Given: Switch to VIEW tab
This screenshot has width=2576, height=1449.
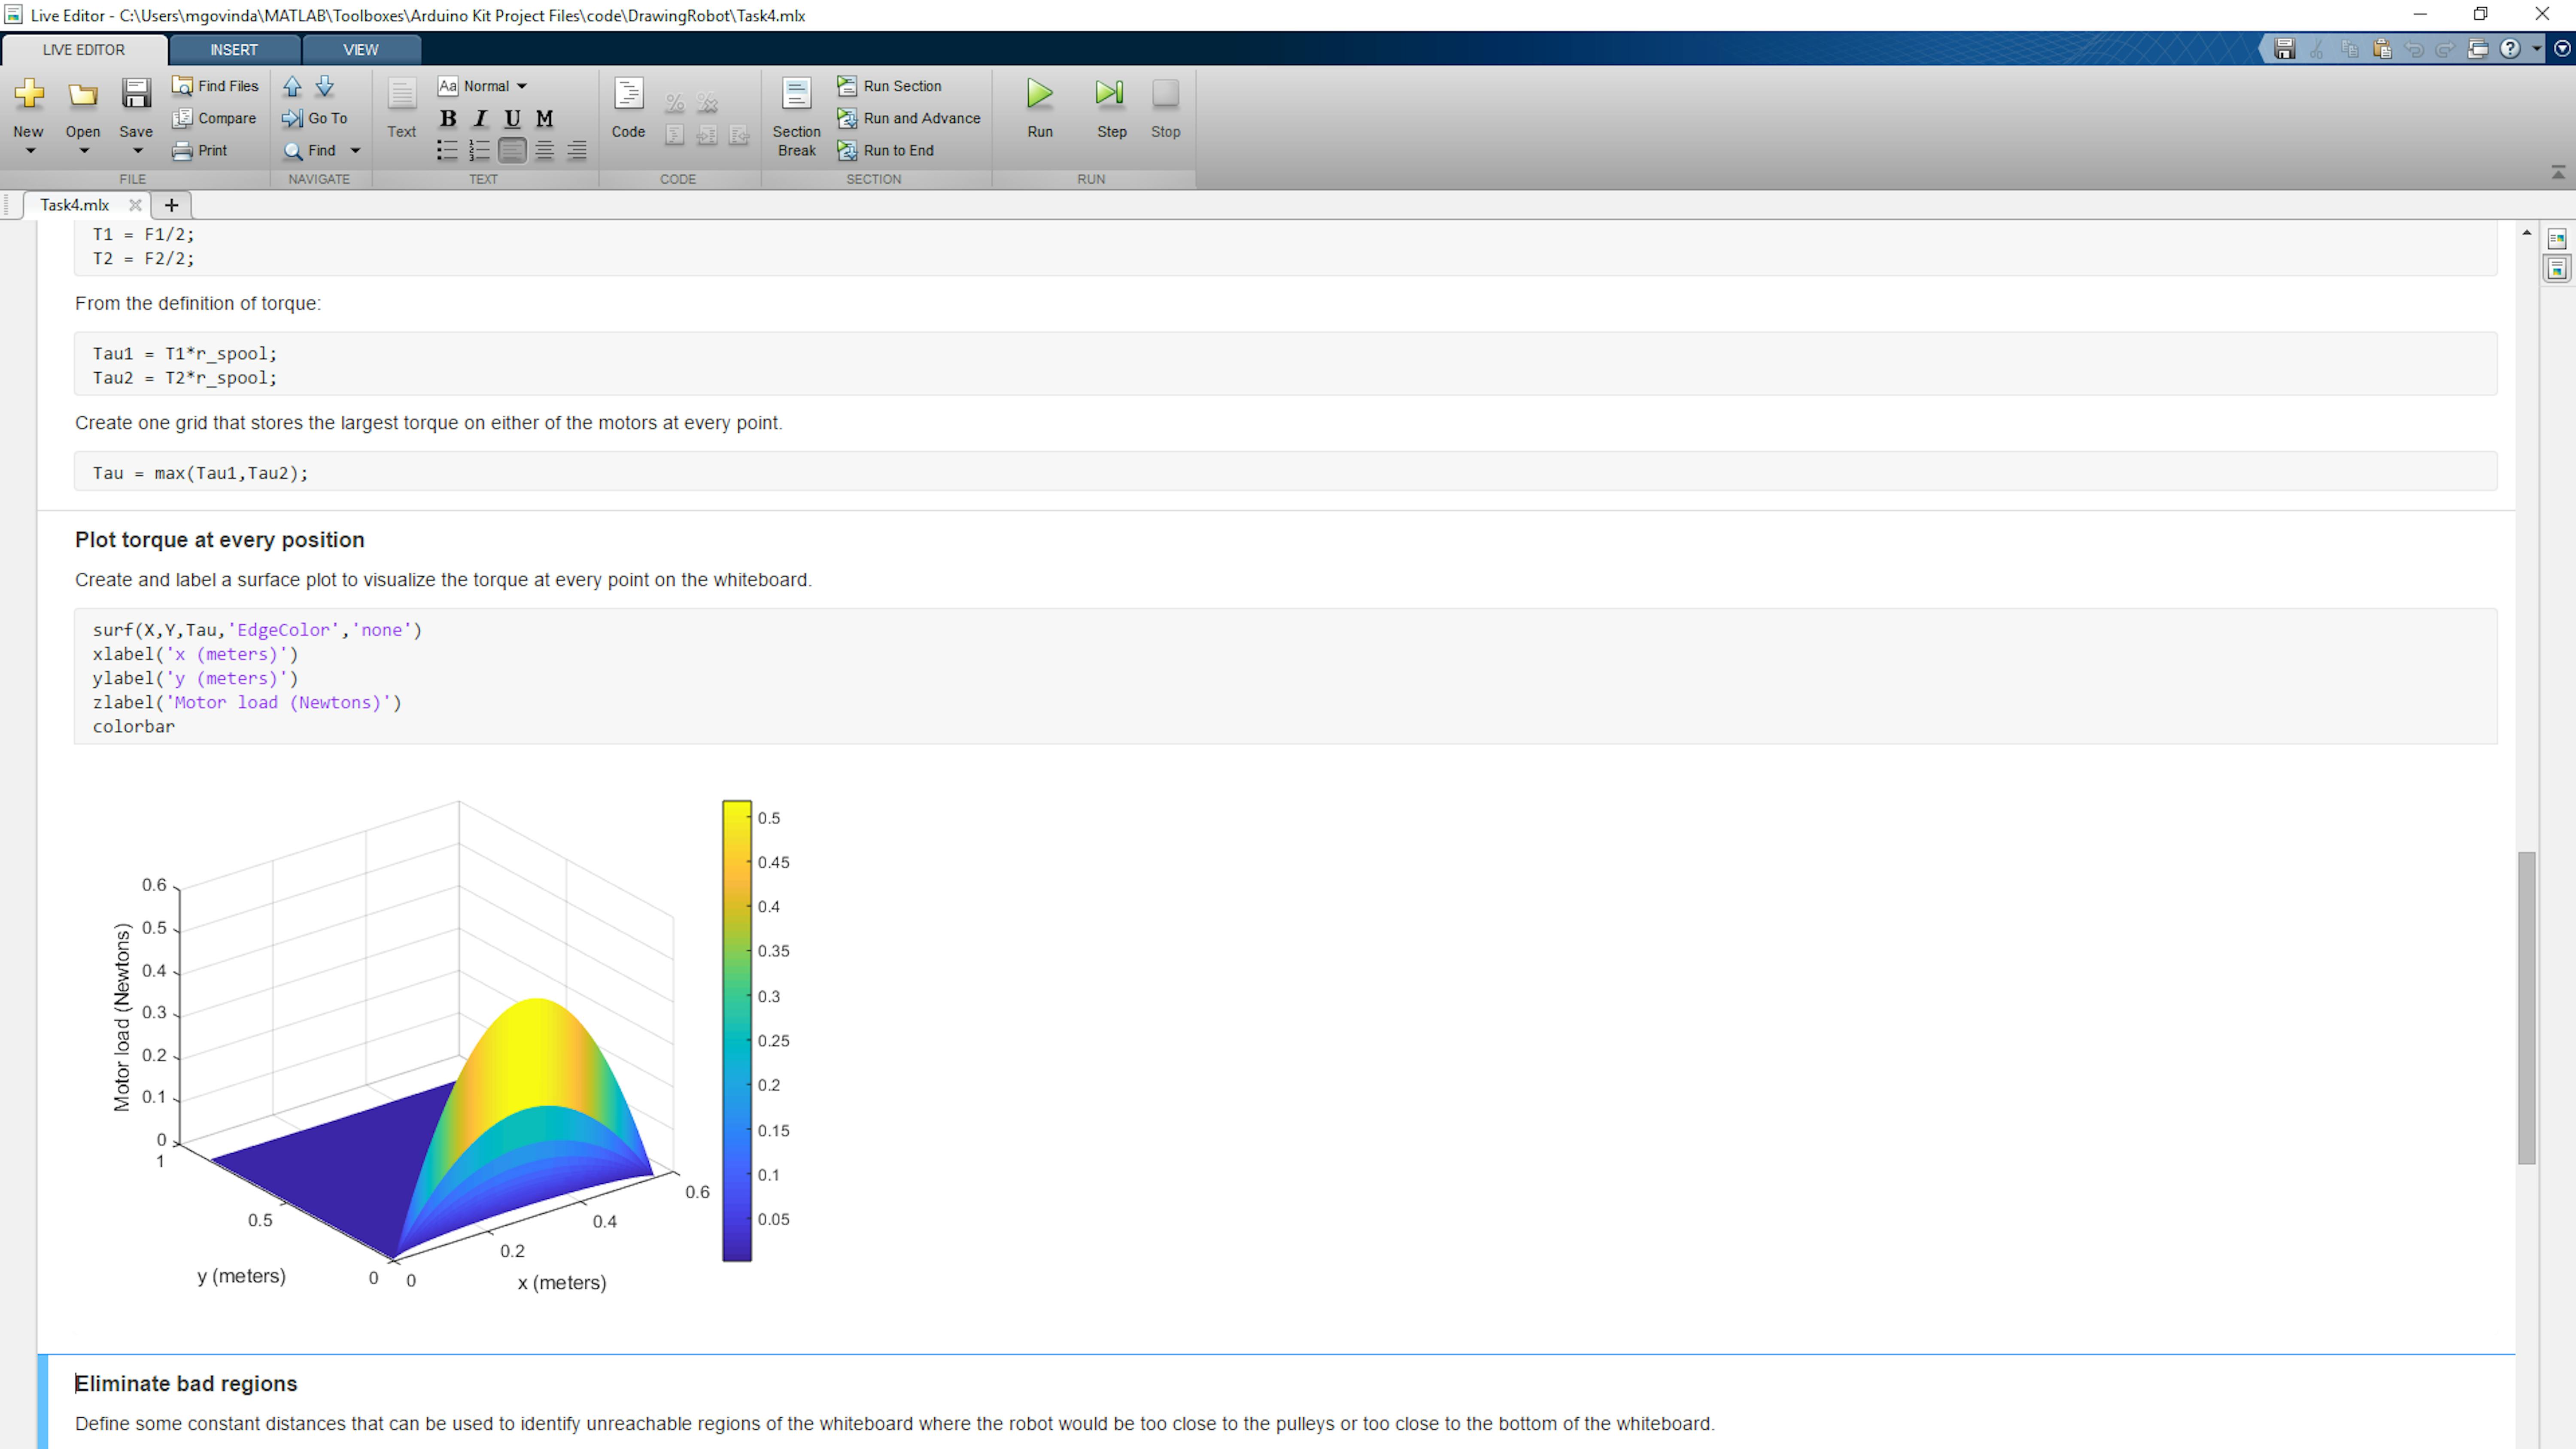Looking at the screenshot, I should point(361,50).
